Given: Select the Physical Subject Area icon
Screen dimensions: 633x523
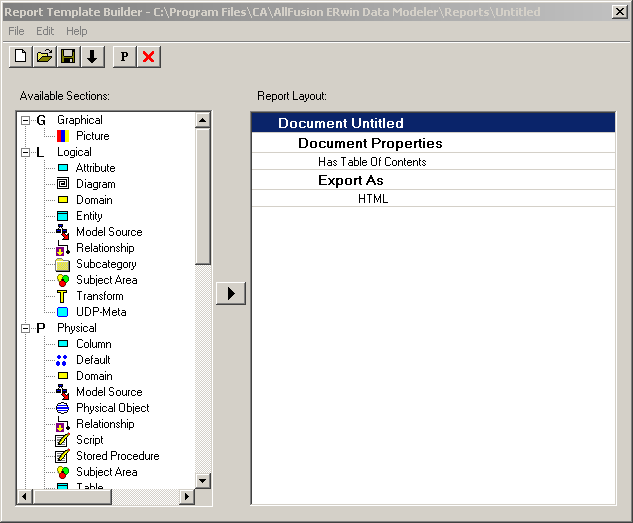Looking at the screenshot, I should [63, 472].
